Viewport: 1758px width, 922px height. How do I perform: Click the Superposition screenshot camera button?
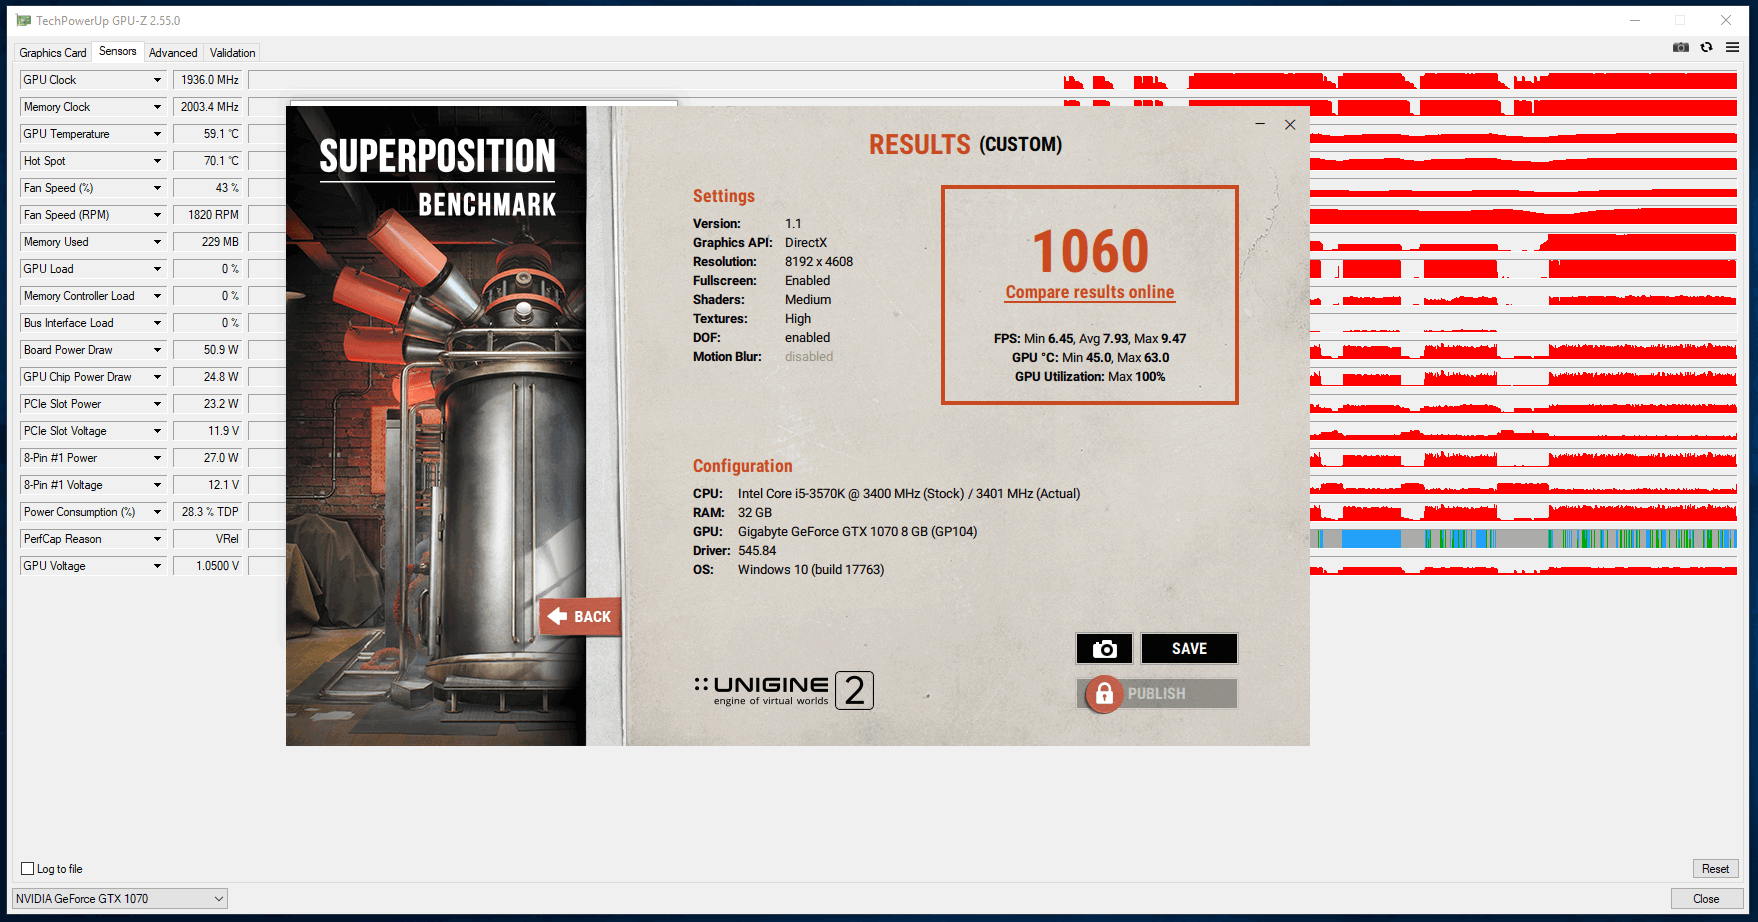click(x=1104, y=648)
